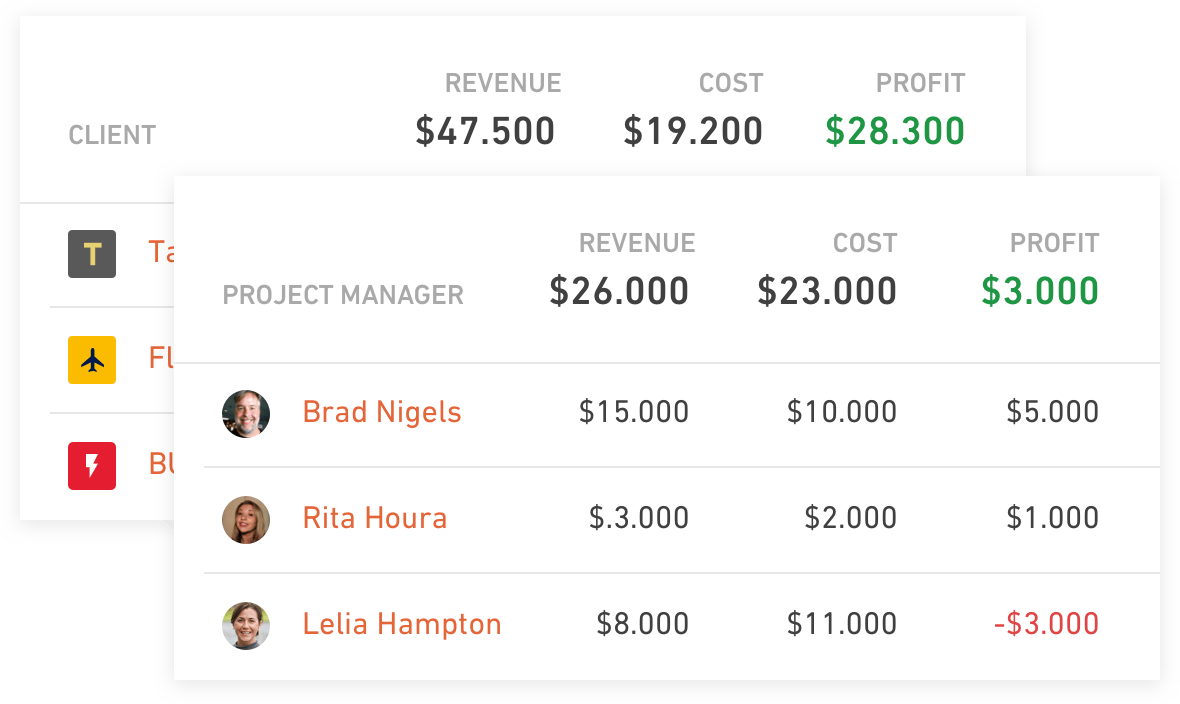Click the gray T client icon

coord(92,254)
